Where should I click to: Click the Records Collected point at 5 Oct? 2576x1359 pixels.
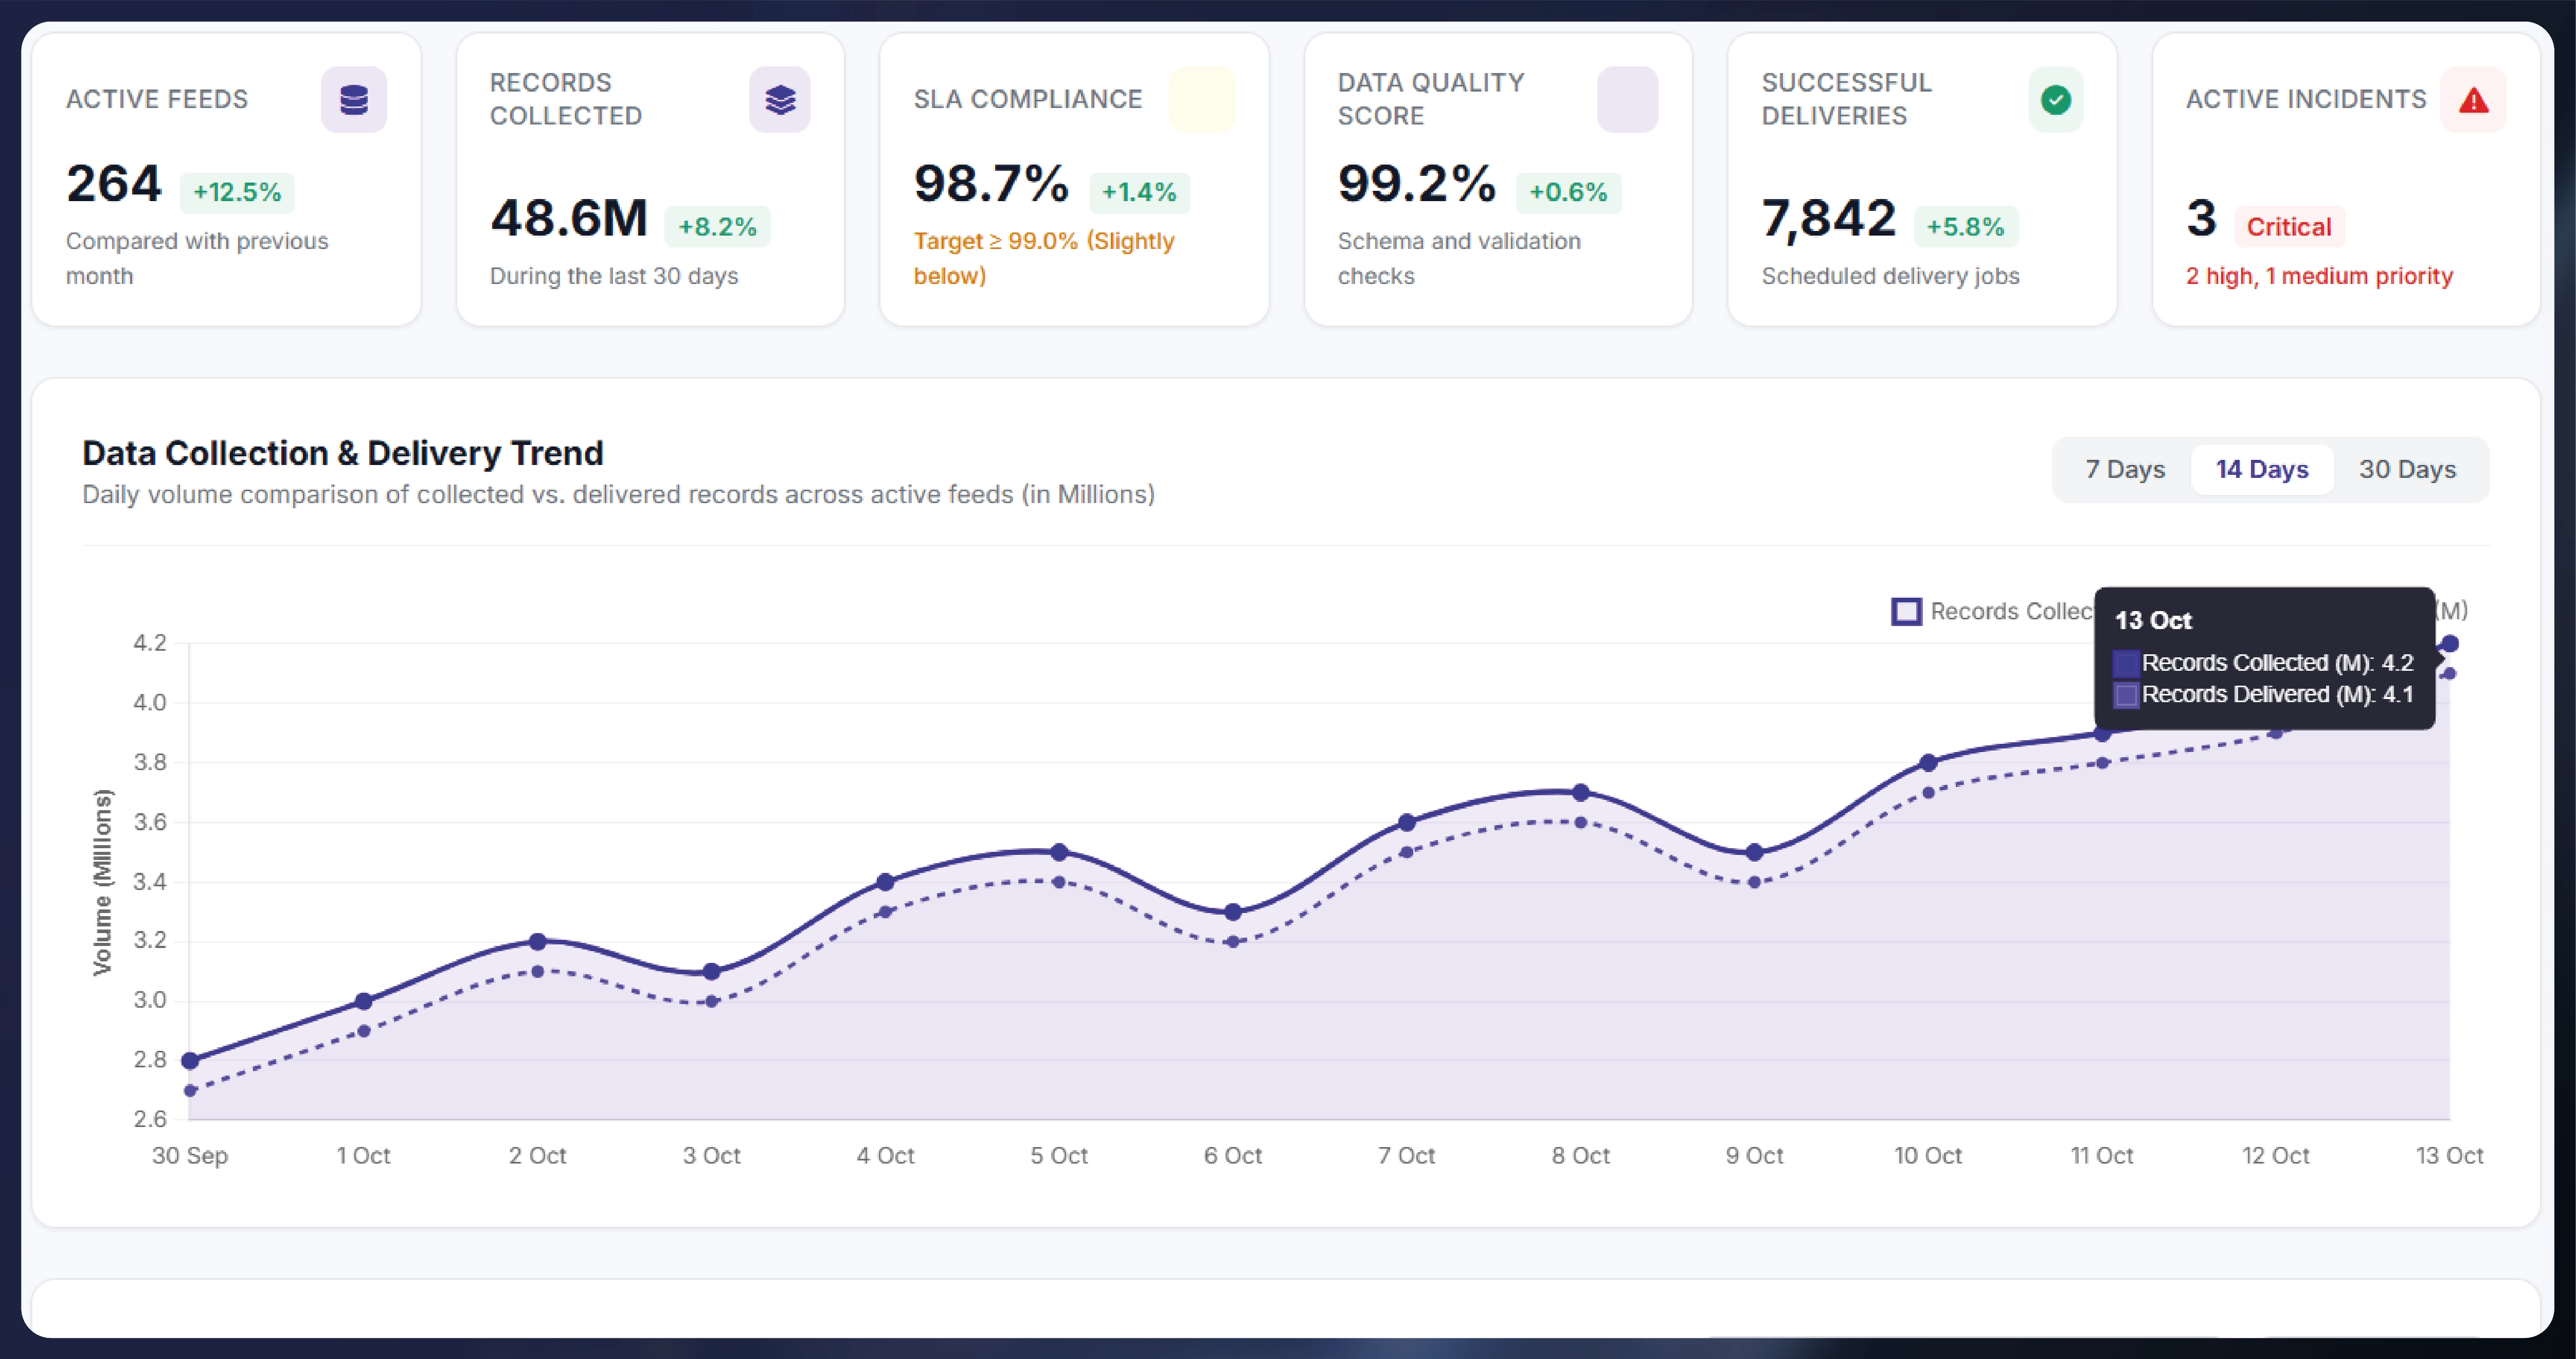coord(1059,852)
